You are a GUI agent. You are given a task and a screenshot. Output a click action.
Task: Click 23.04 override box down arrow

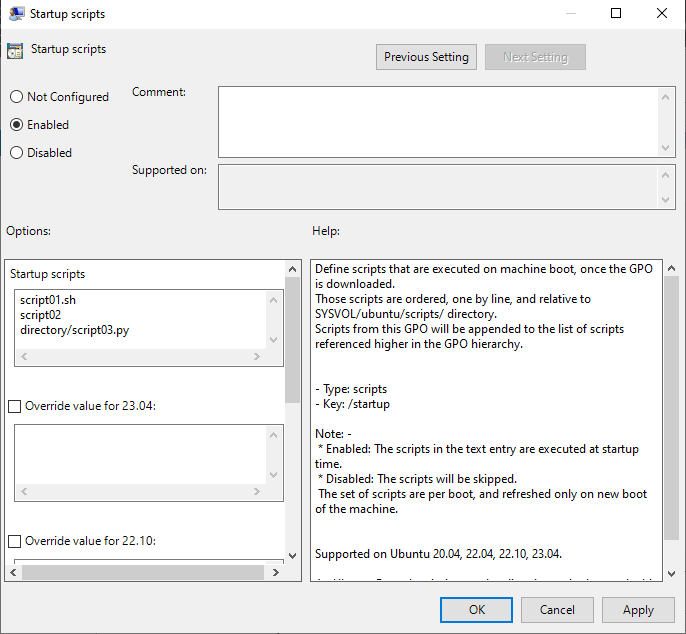pos(274,475)
